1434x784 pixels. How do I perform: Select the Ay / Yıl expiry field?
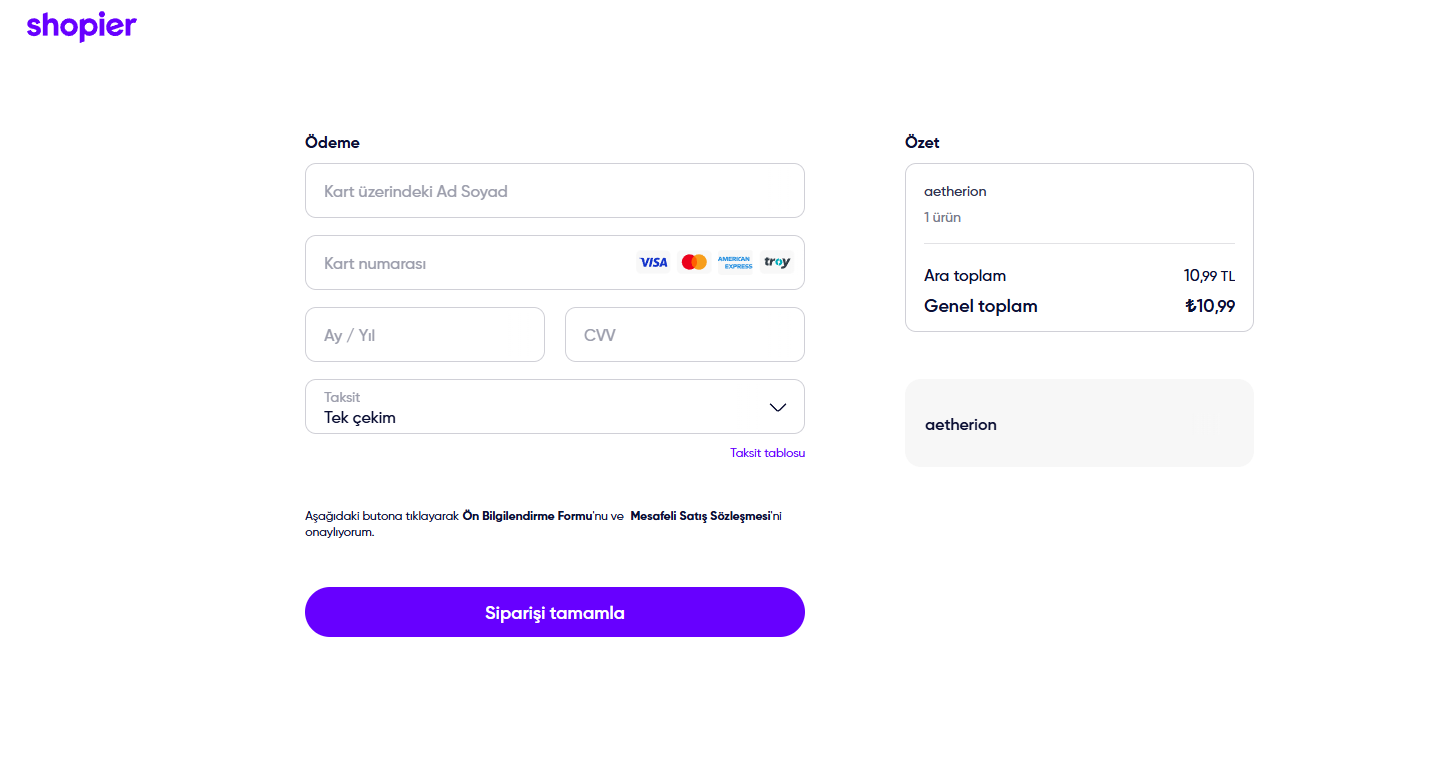[424, 335]
